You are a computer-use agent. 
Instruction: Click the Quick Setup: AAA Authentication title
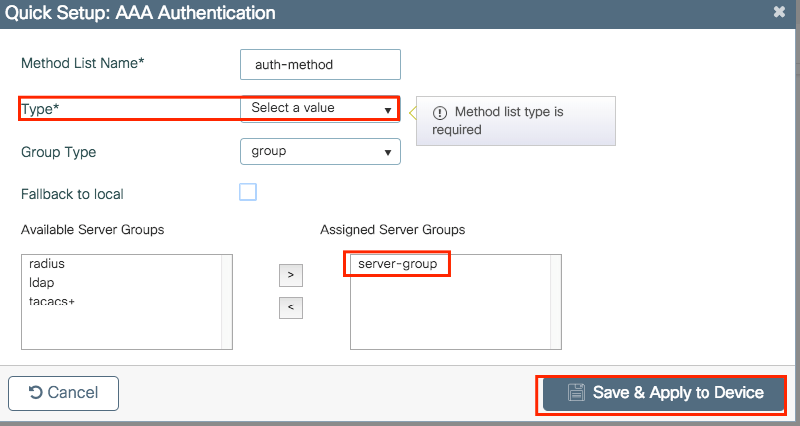point(140,14)
